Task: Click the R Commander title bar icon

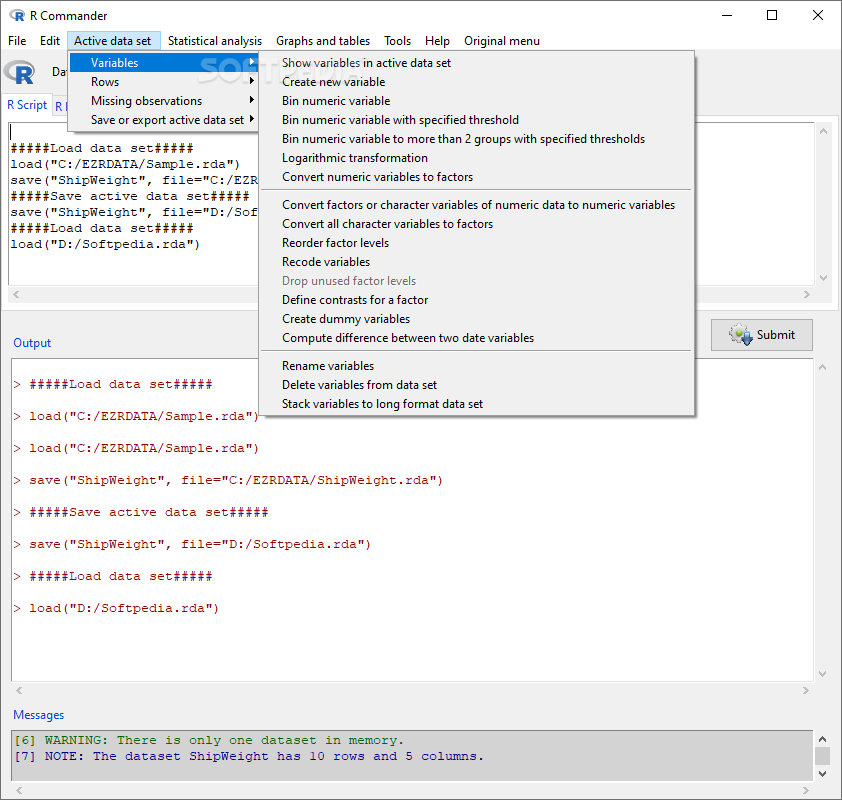Action: 17,16
